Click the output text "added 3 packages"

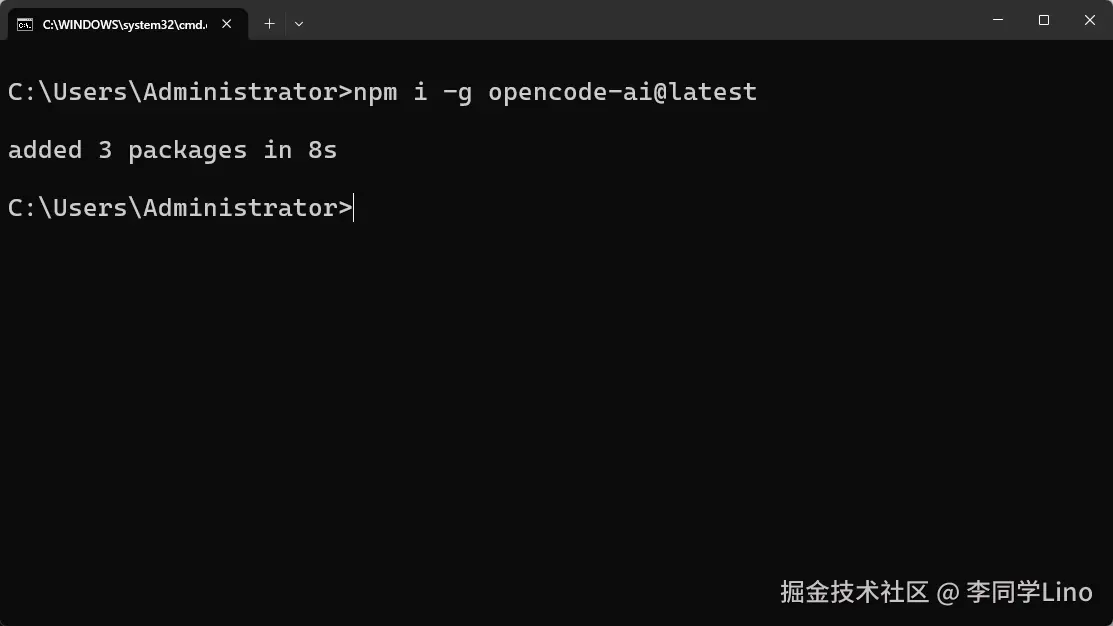(x=127, y=150)
